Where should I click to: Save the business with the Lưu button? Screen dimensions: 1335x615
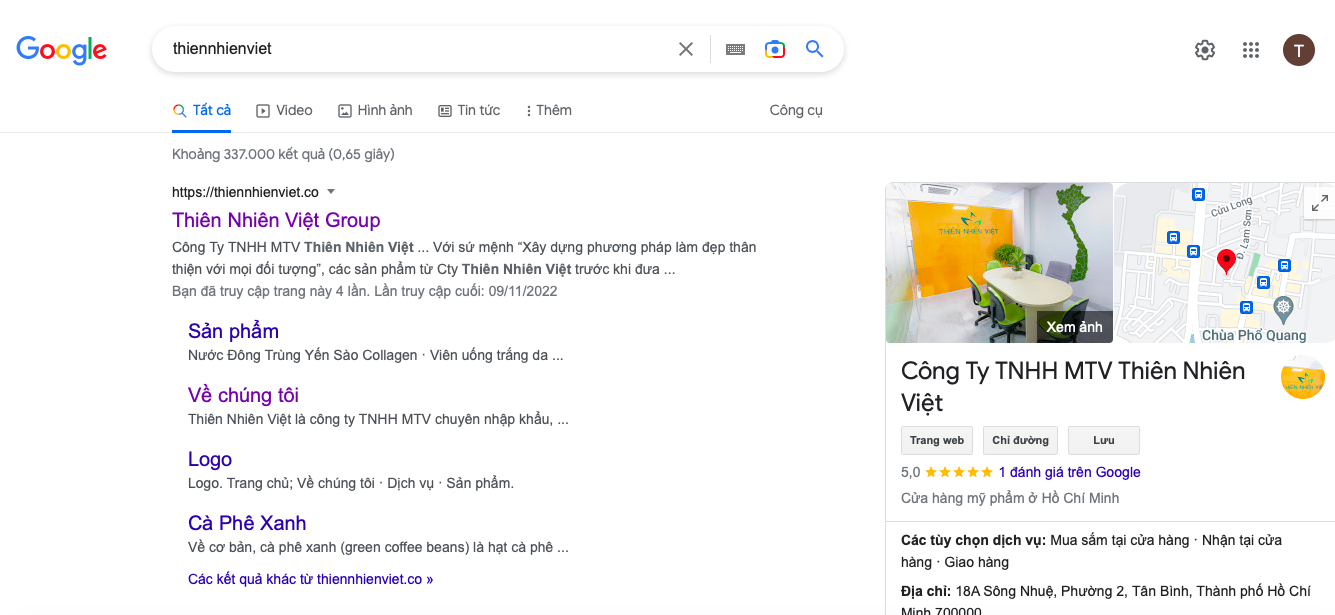(1103, 440)
